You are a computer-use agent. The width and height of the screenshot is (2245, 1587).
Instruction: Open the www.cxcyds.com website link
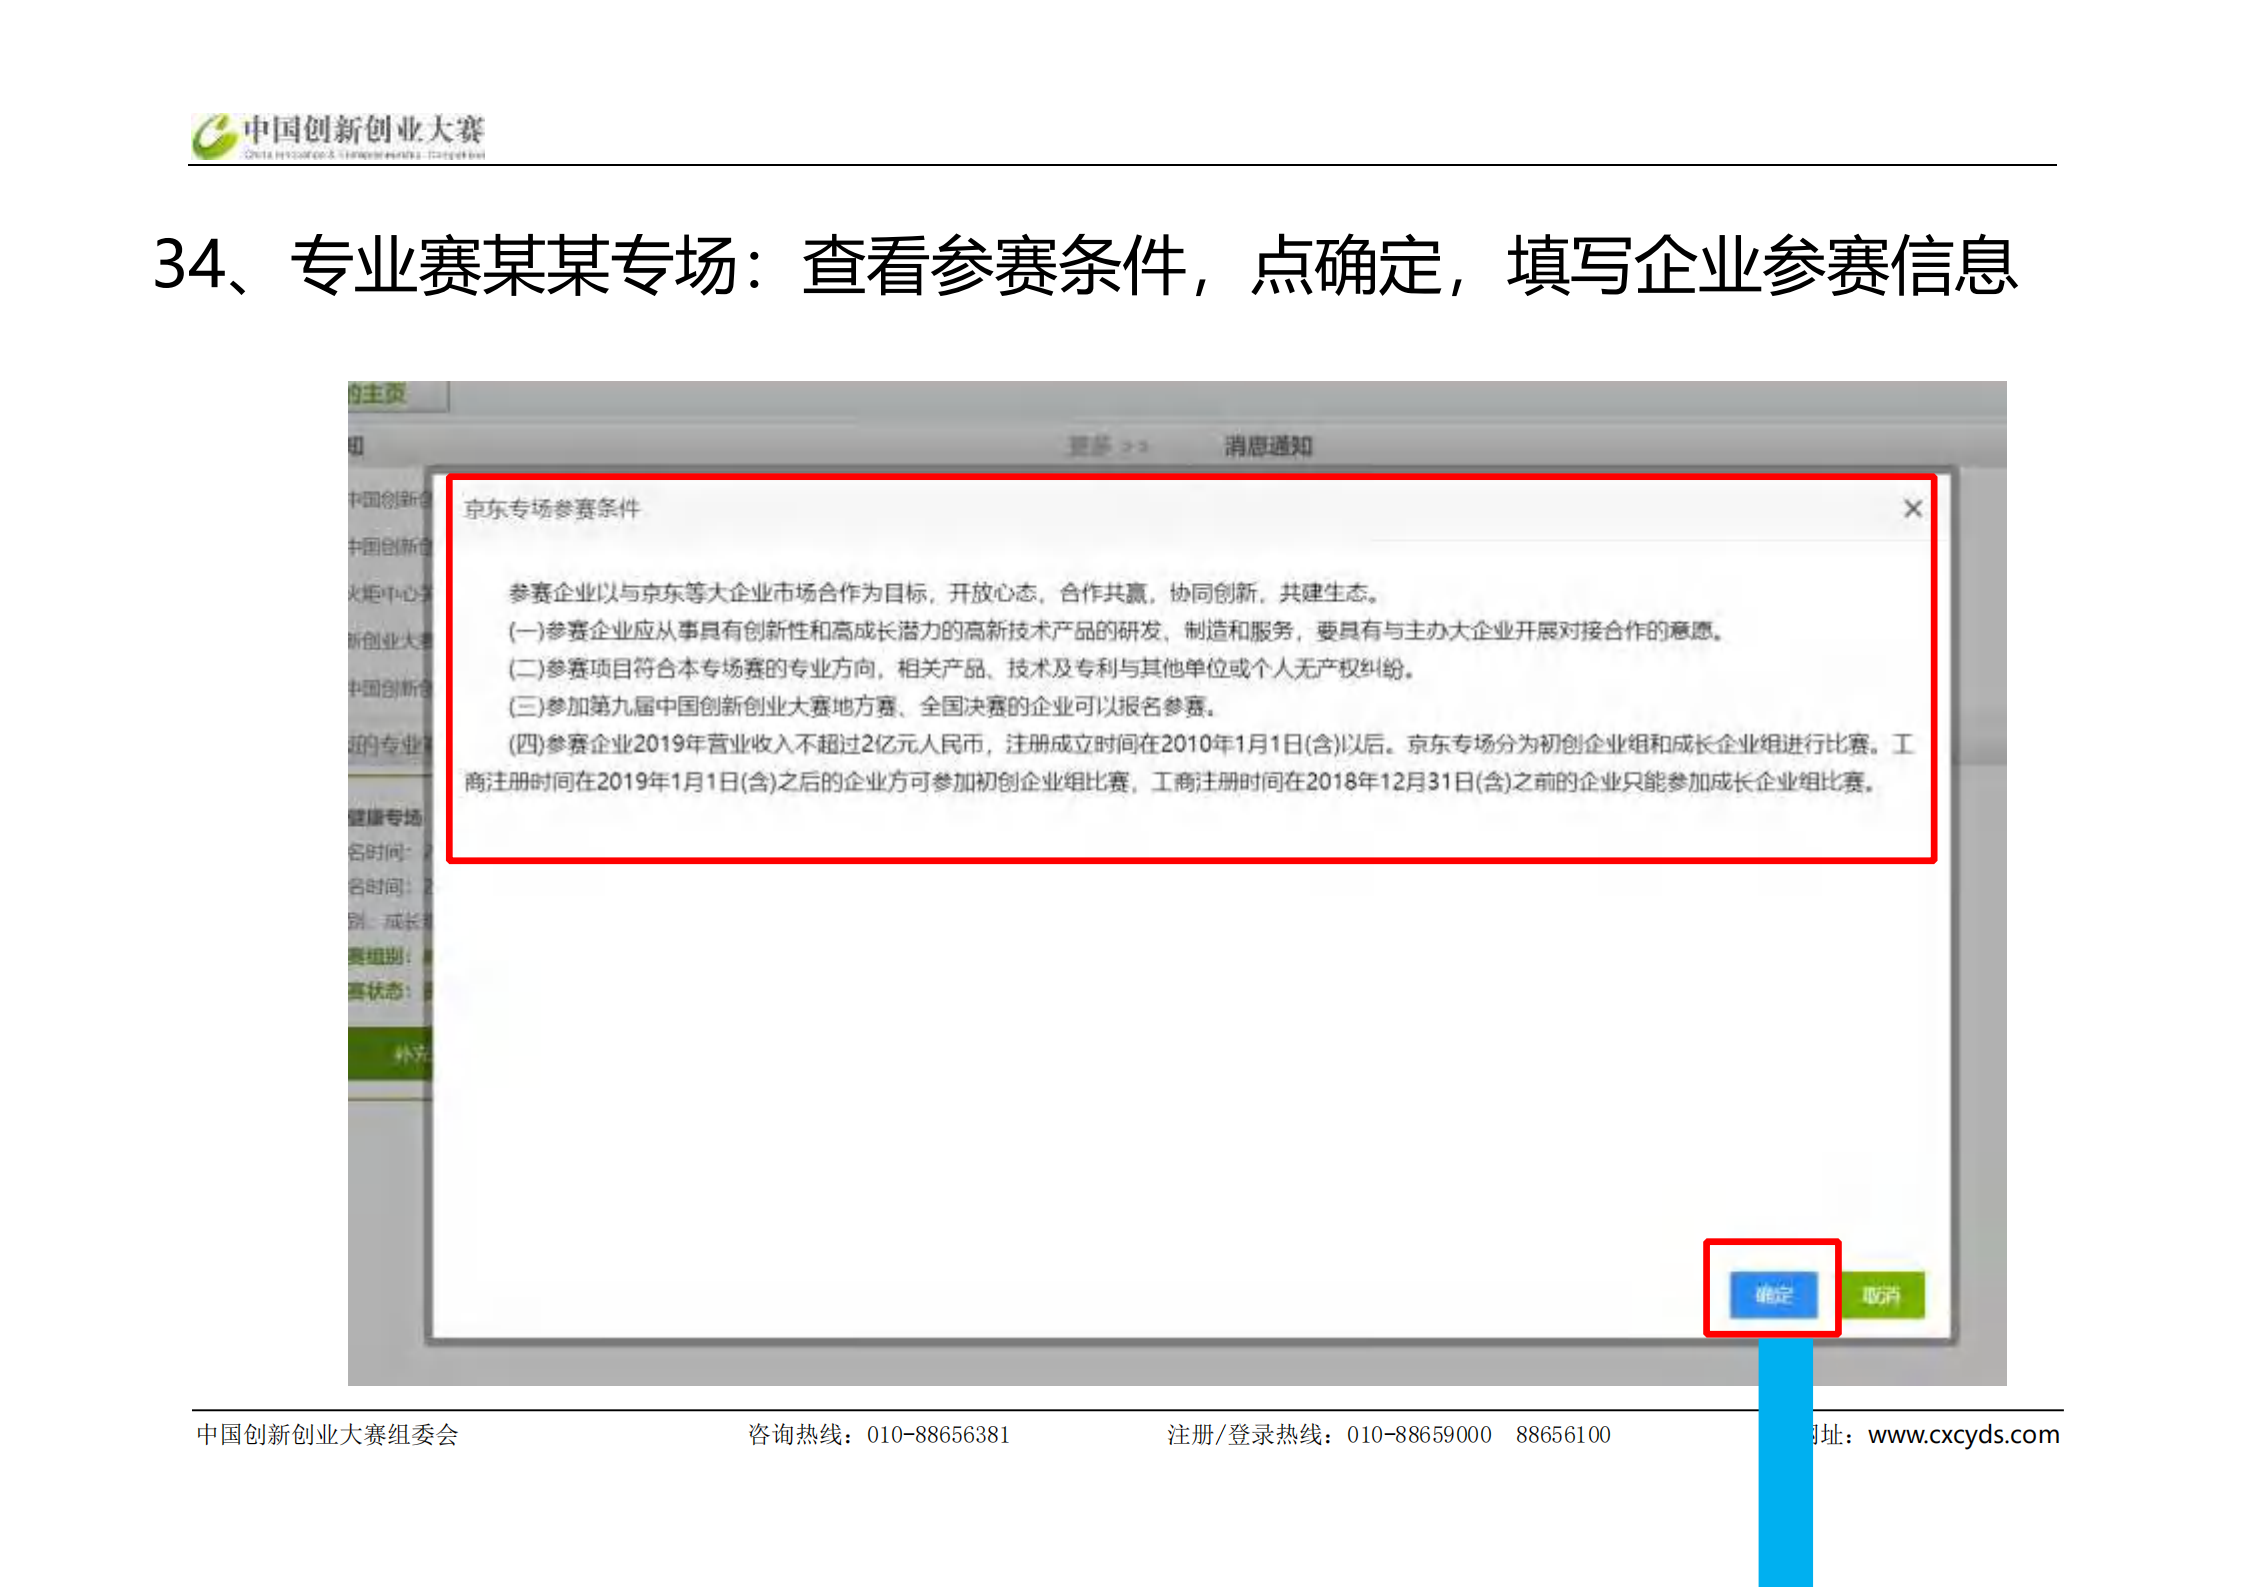pyautogui.click(x=1962, y=1434)
